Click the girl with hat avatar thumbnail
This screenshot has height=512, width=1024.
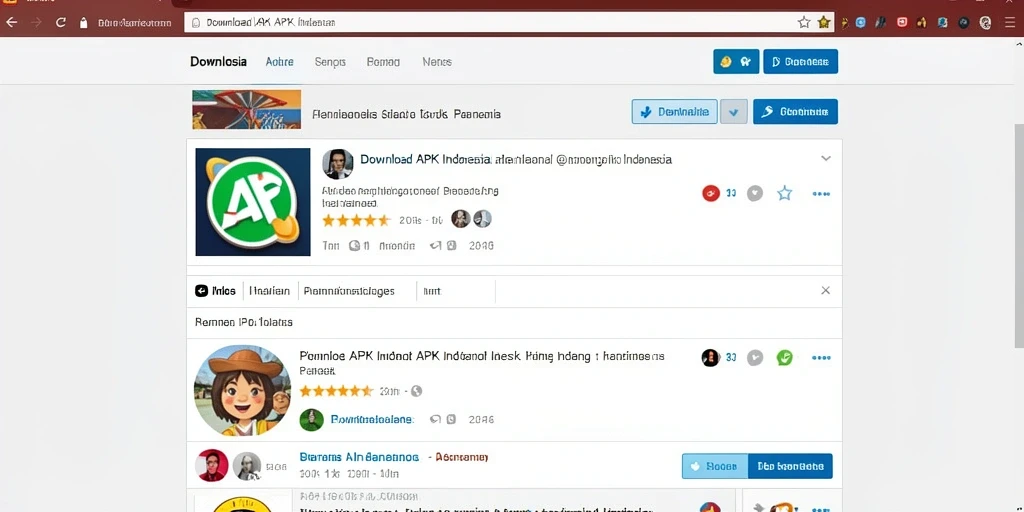(x=242, y=390)
